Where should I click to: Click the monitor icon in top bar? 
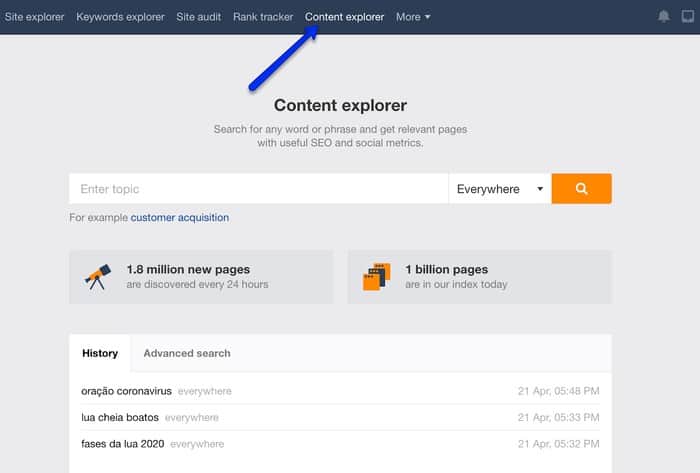[688, 17]
